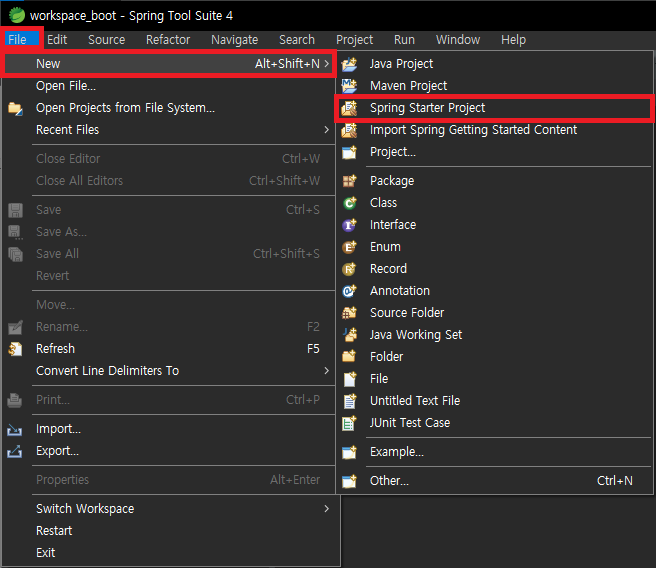
Task: Open the Project menu
Action: pos(354,40)
